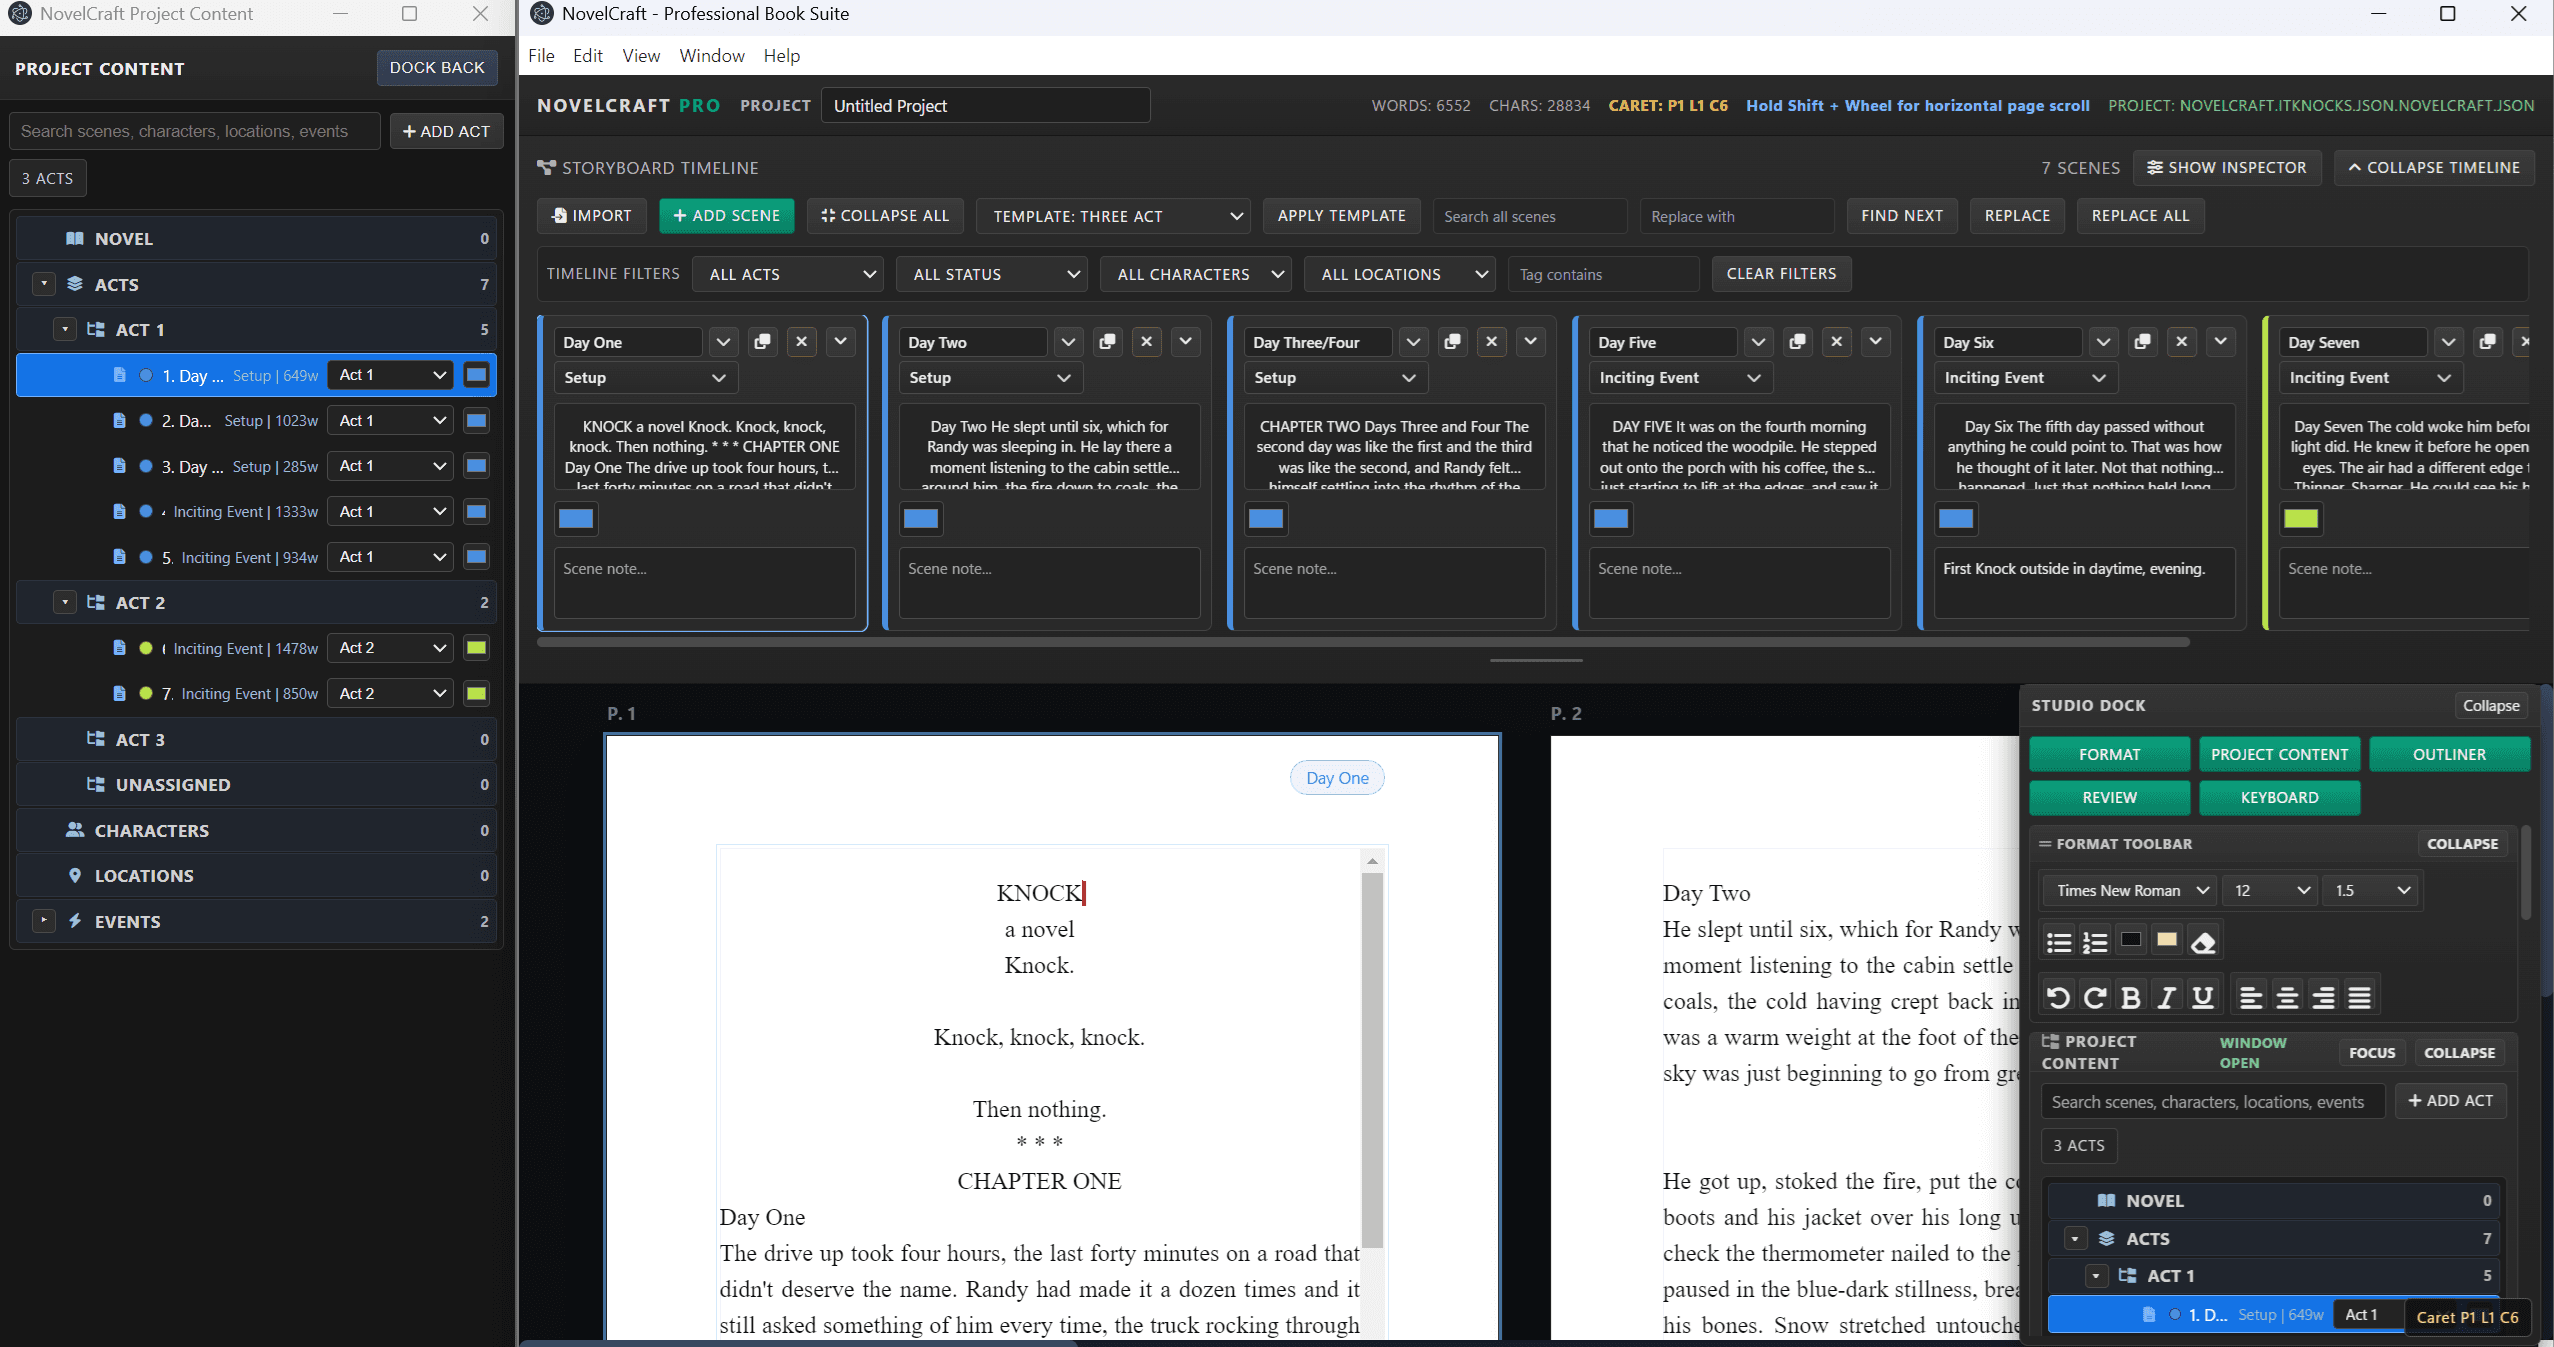Delete the Day Two scene card
Screen dimensions: 2554x1347
1146,342
